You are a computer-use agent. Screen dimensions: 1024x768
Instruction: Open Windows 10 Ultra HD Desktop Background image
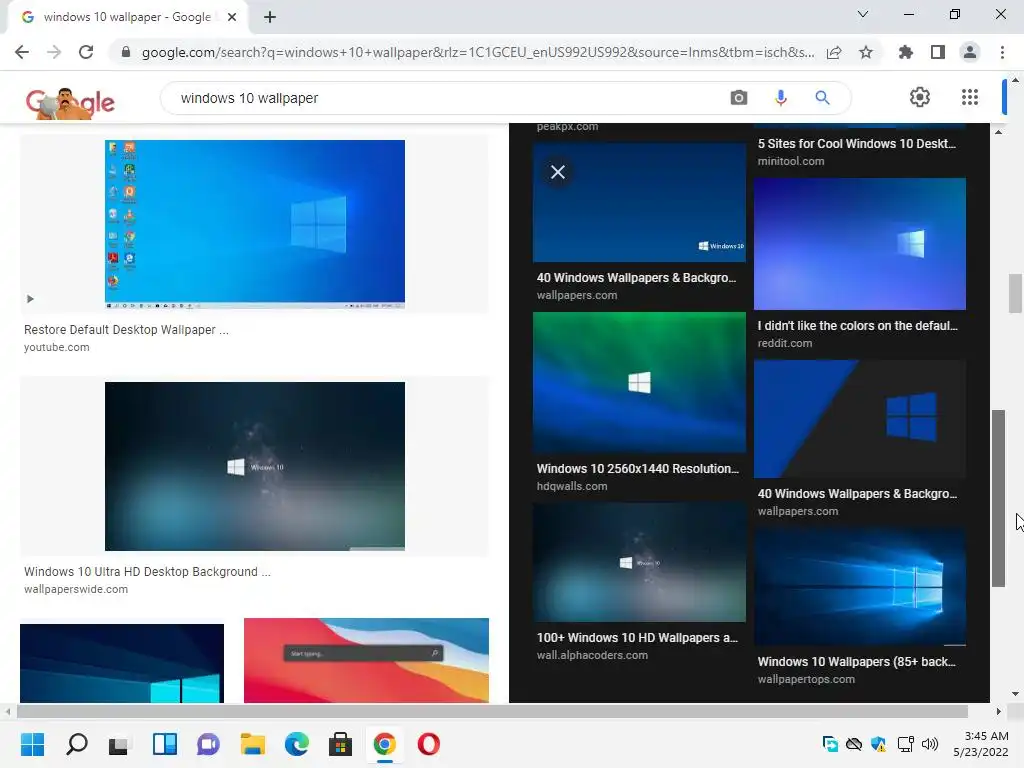[x=255, y=466]
